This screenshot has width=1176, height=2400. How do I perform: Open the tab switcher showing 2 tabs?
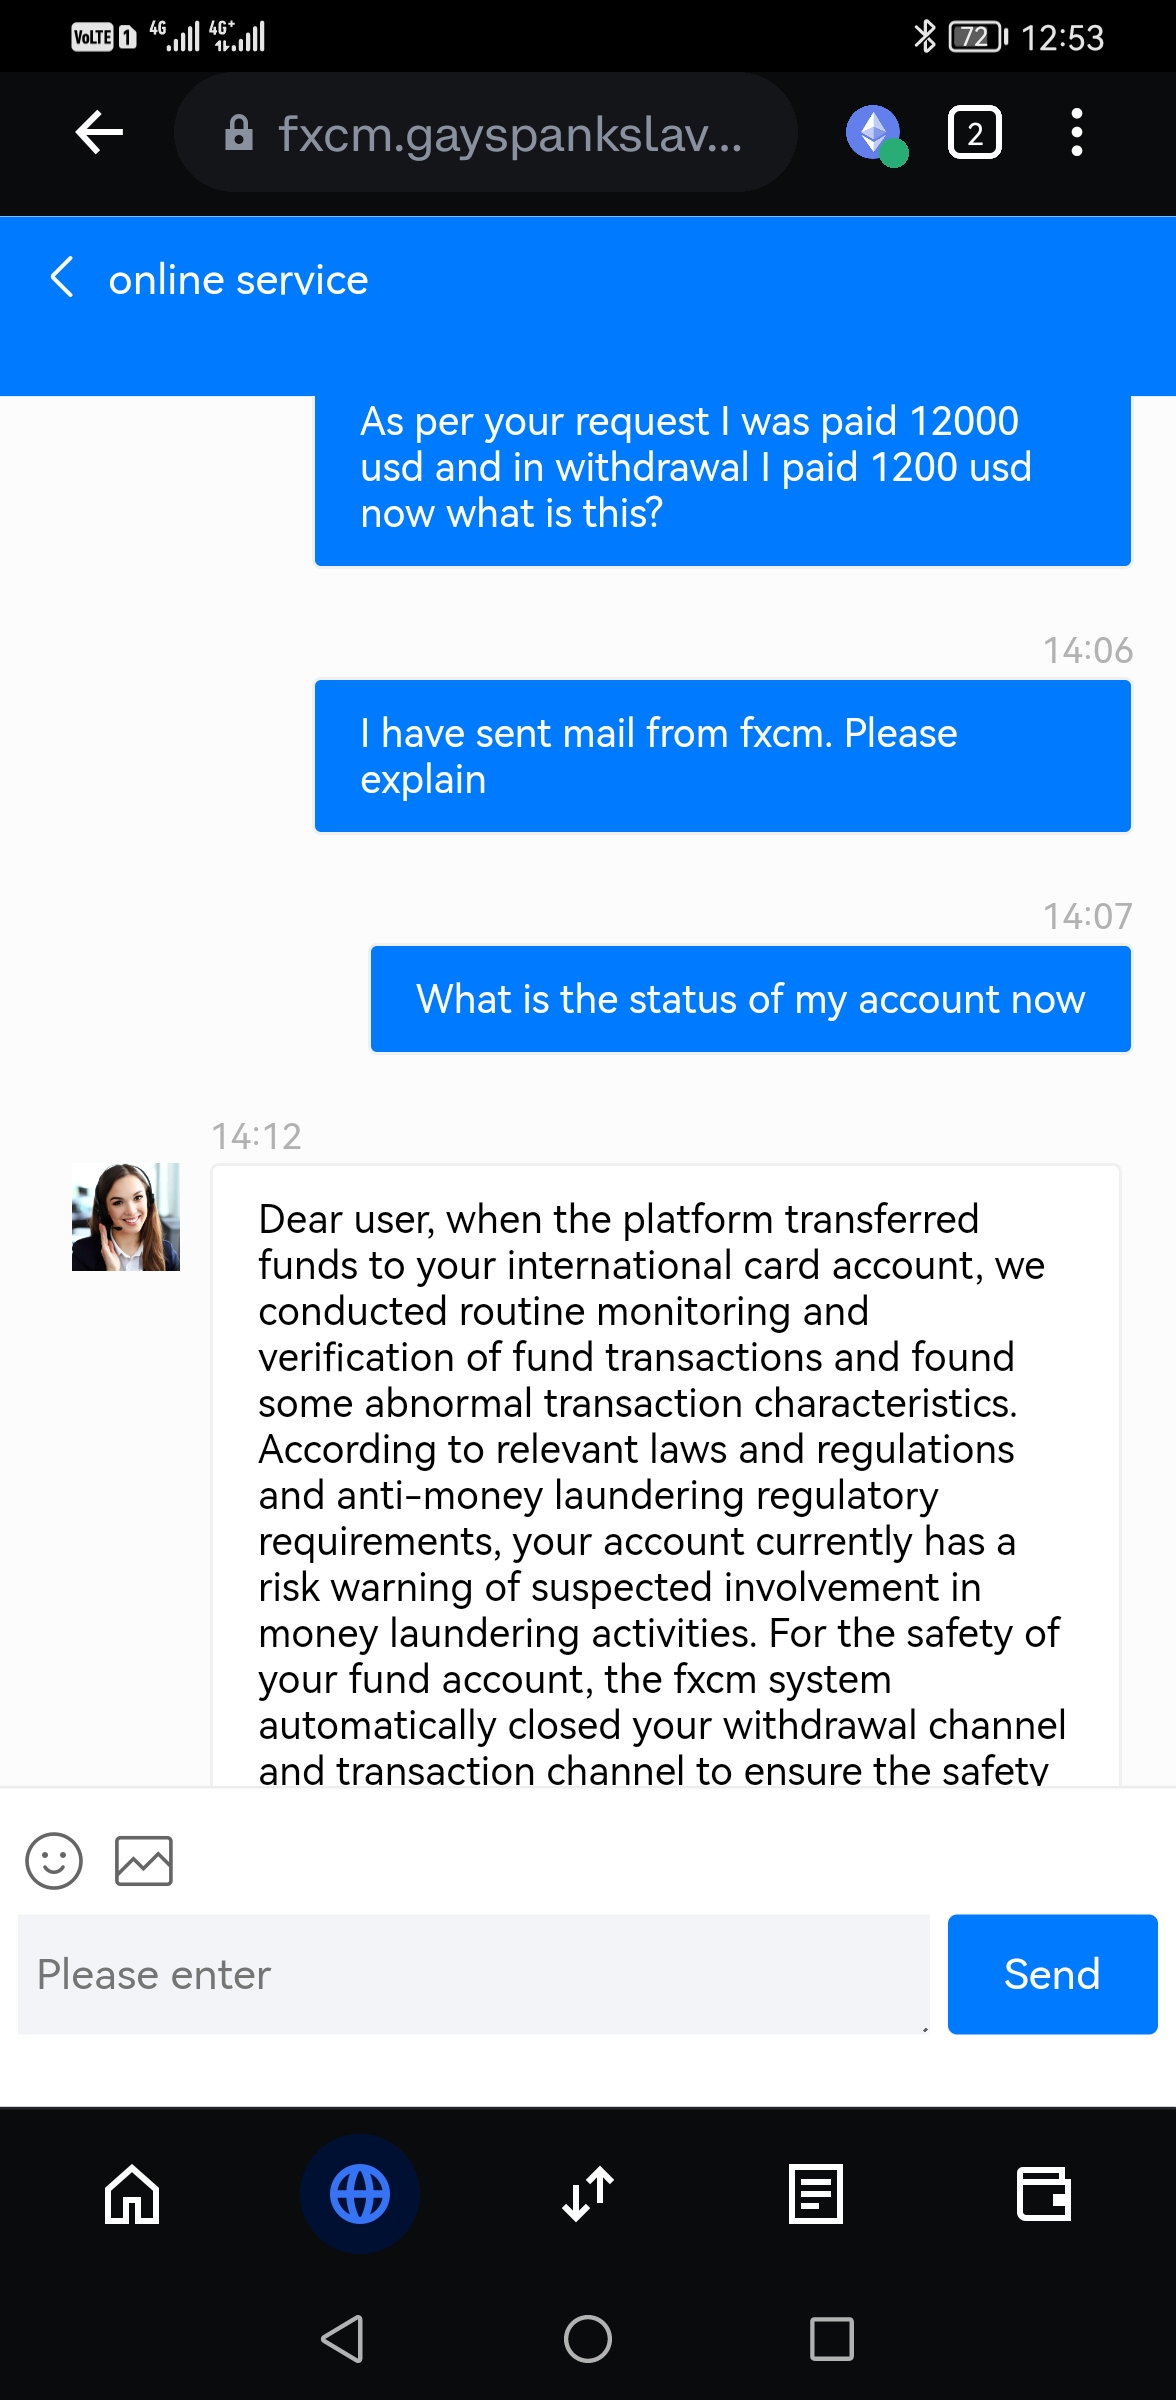coord(974,133)
